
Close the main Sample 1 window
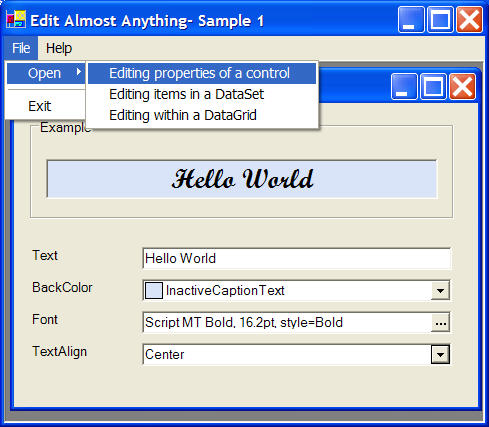pyautogui.click(x=469, y=19)
